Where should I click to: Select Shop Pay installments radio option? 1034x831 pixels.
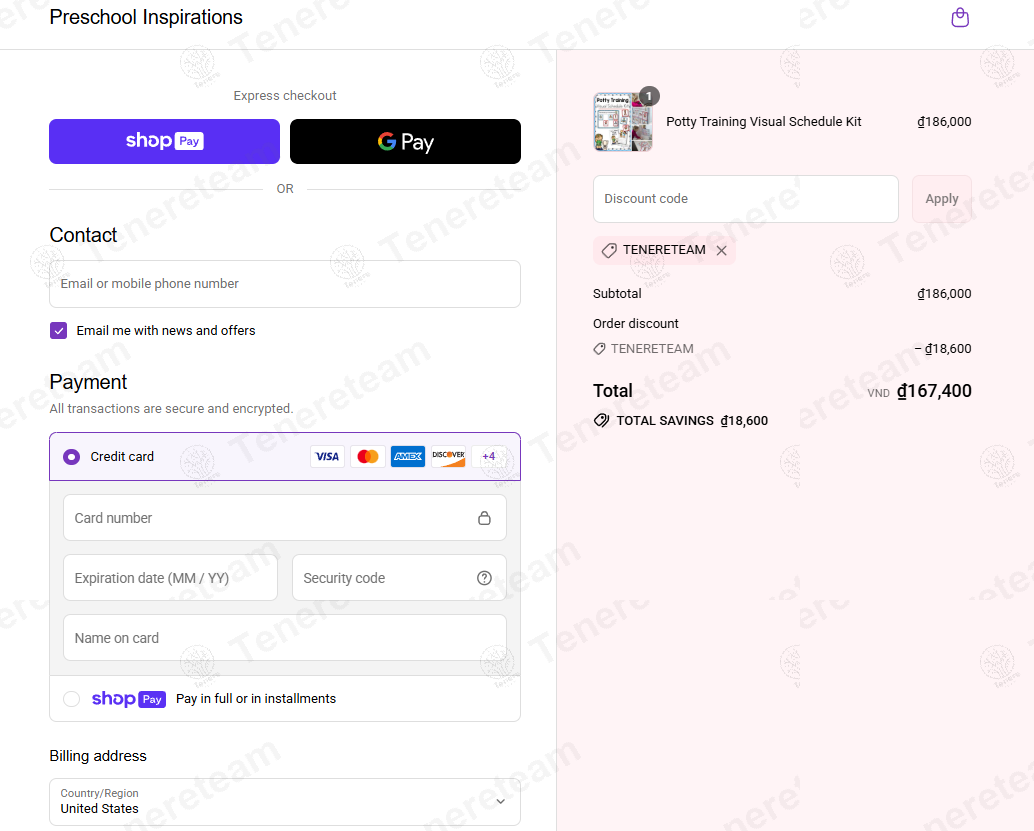coord(71,698)
